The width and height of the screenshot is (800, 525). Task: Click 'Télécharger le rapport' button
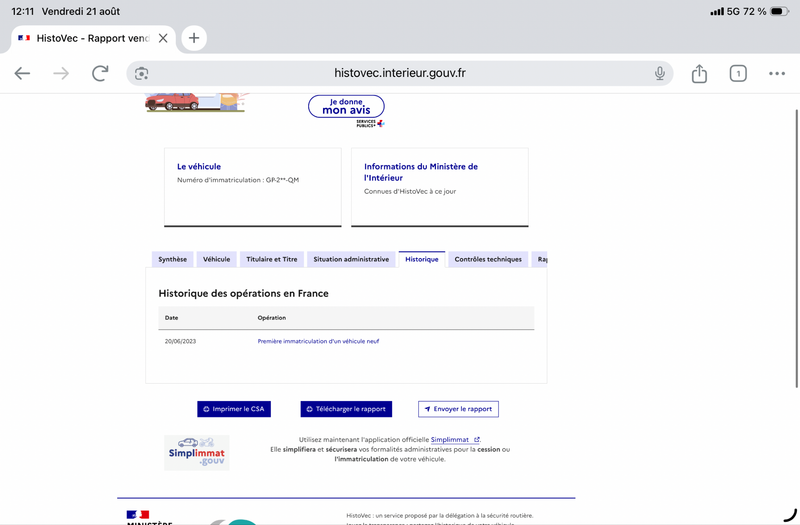[x=346, y=409]
